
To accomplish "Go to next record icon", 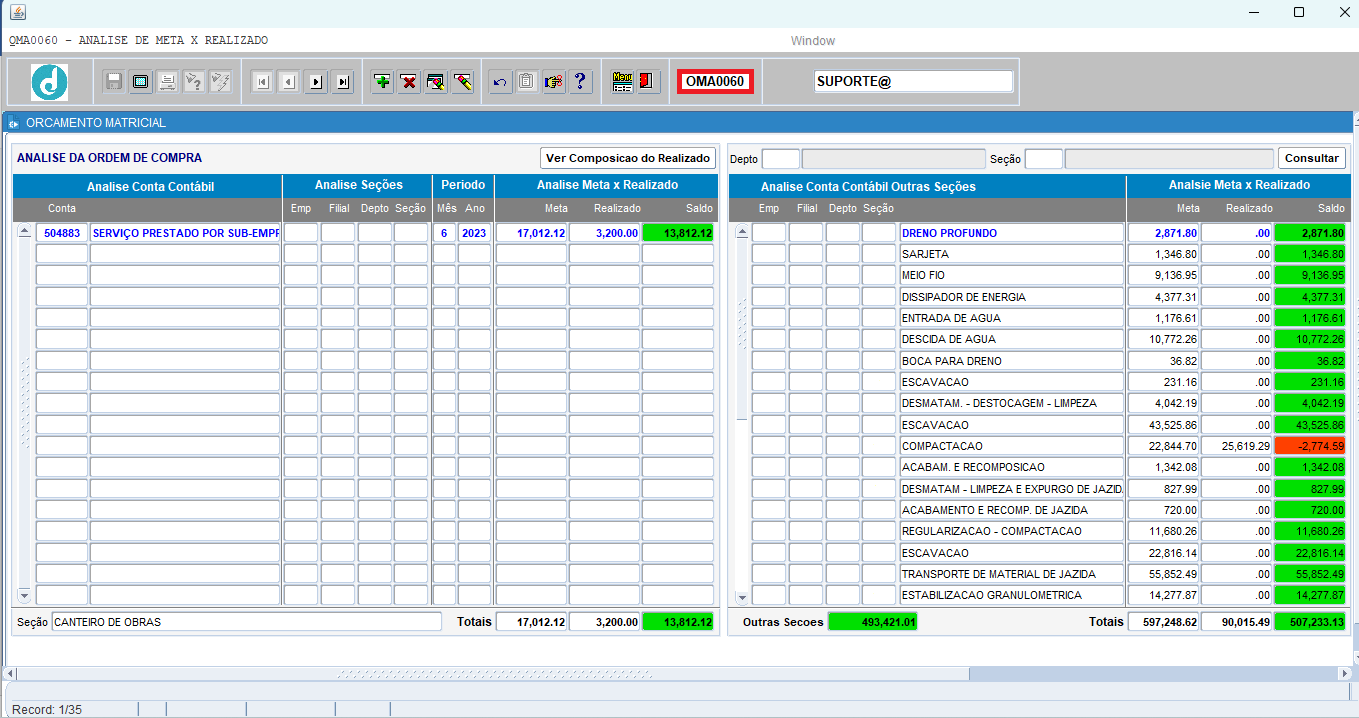I will click(x=316, y=82).
